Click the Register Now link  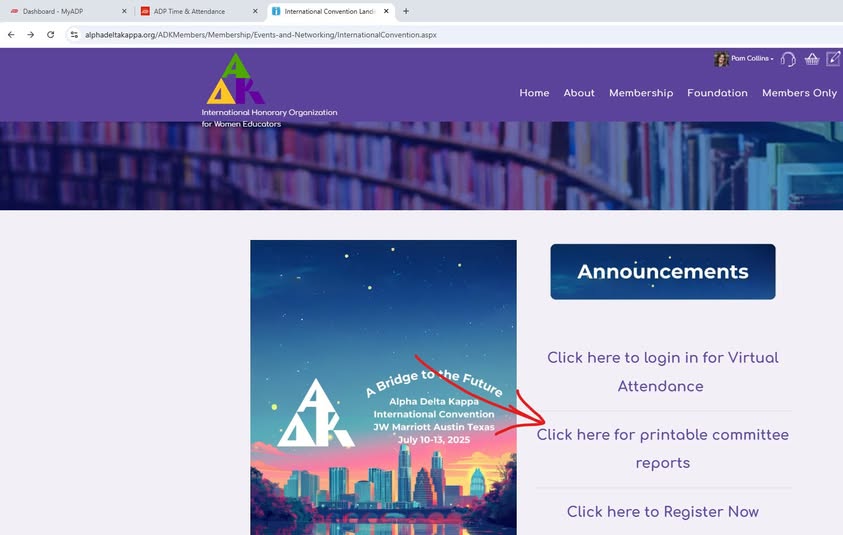click(662, 512)
